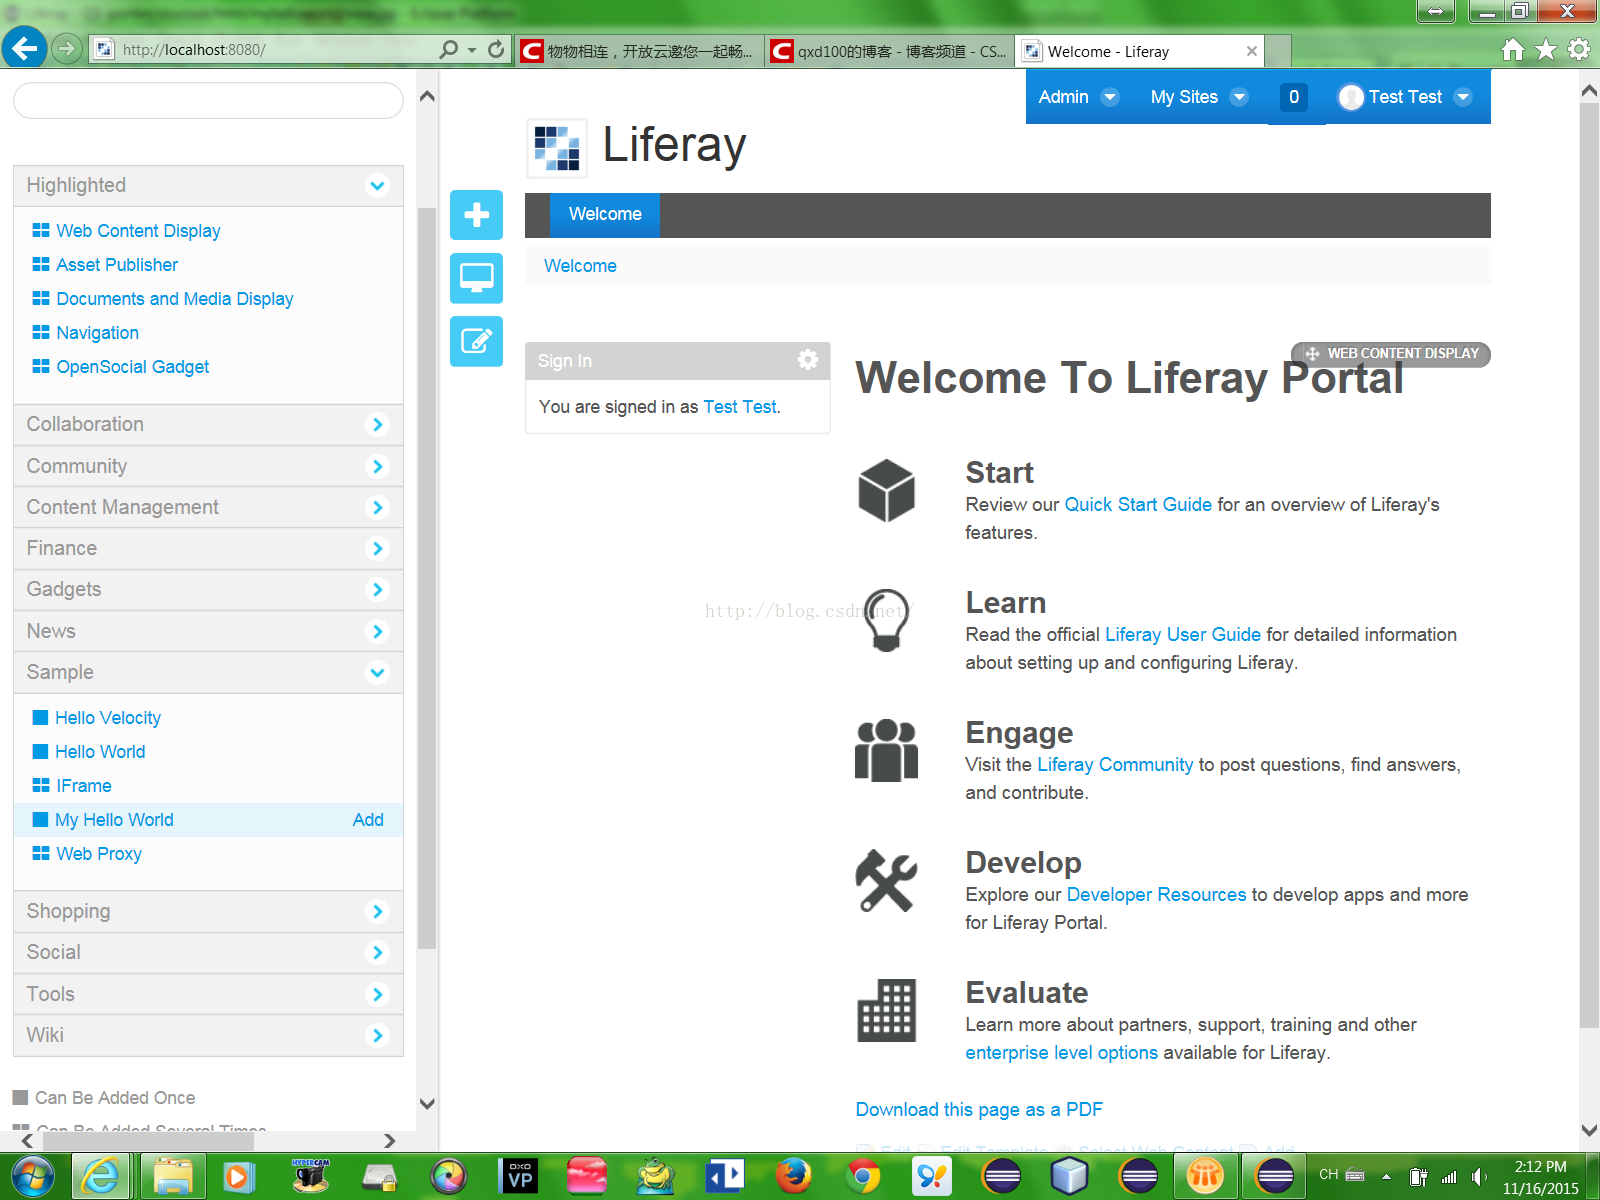Click Add next to My Hello World

click(x=368, y=820)
